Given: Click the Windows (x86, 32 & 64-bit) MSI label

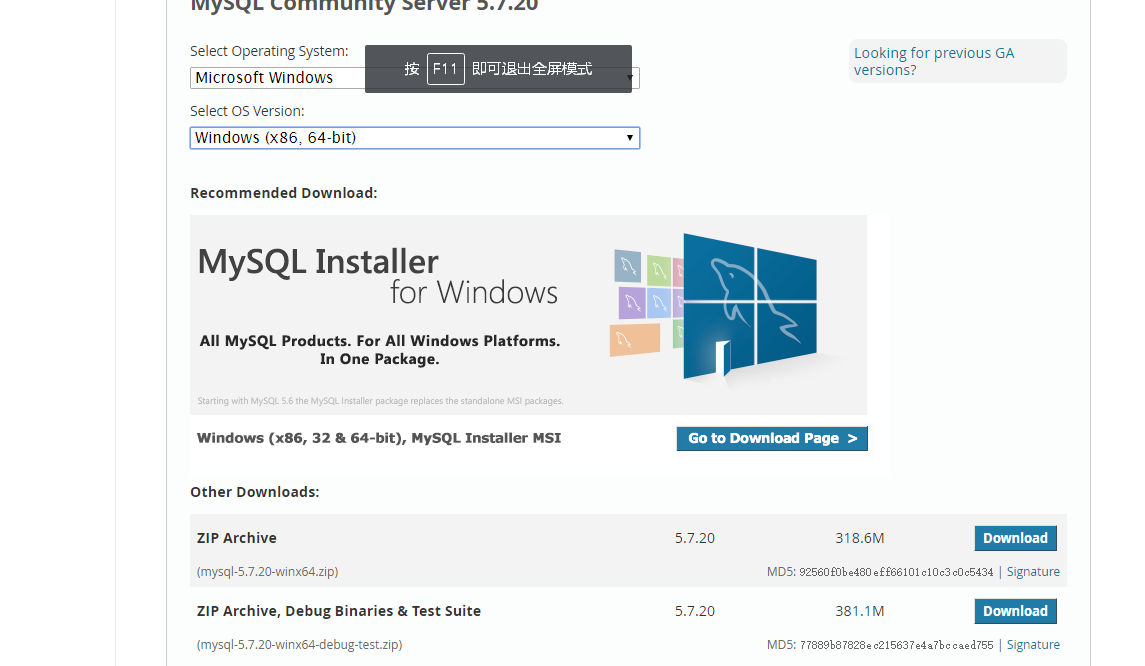Looking at the screenshot, I should [379, 438].
